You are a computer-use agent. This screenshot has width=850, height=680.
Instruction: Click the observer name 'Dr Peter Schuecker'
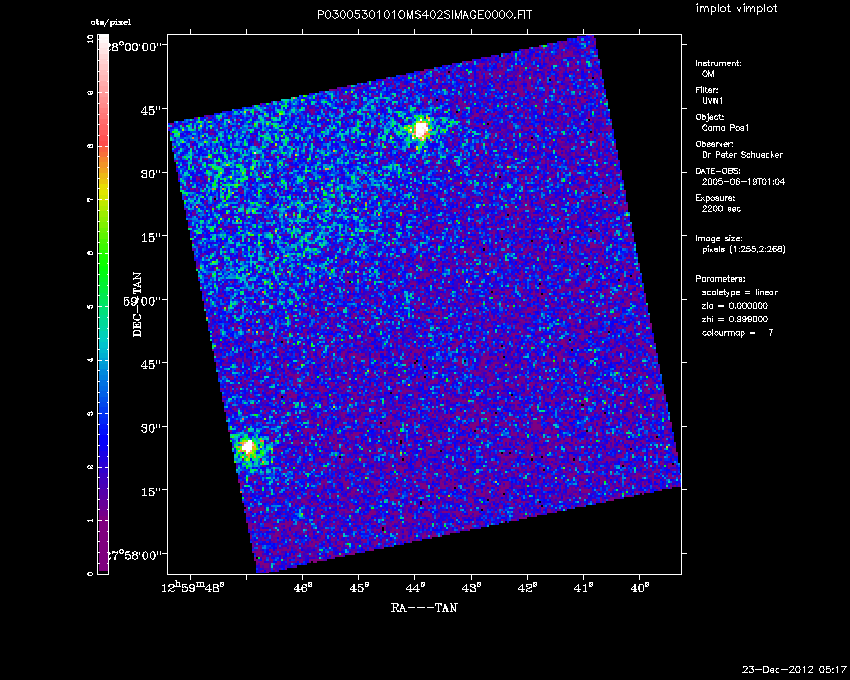click(742, 155)
